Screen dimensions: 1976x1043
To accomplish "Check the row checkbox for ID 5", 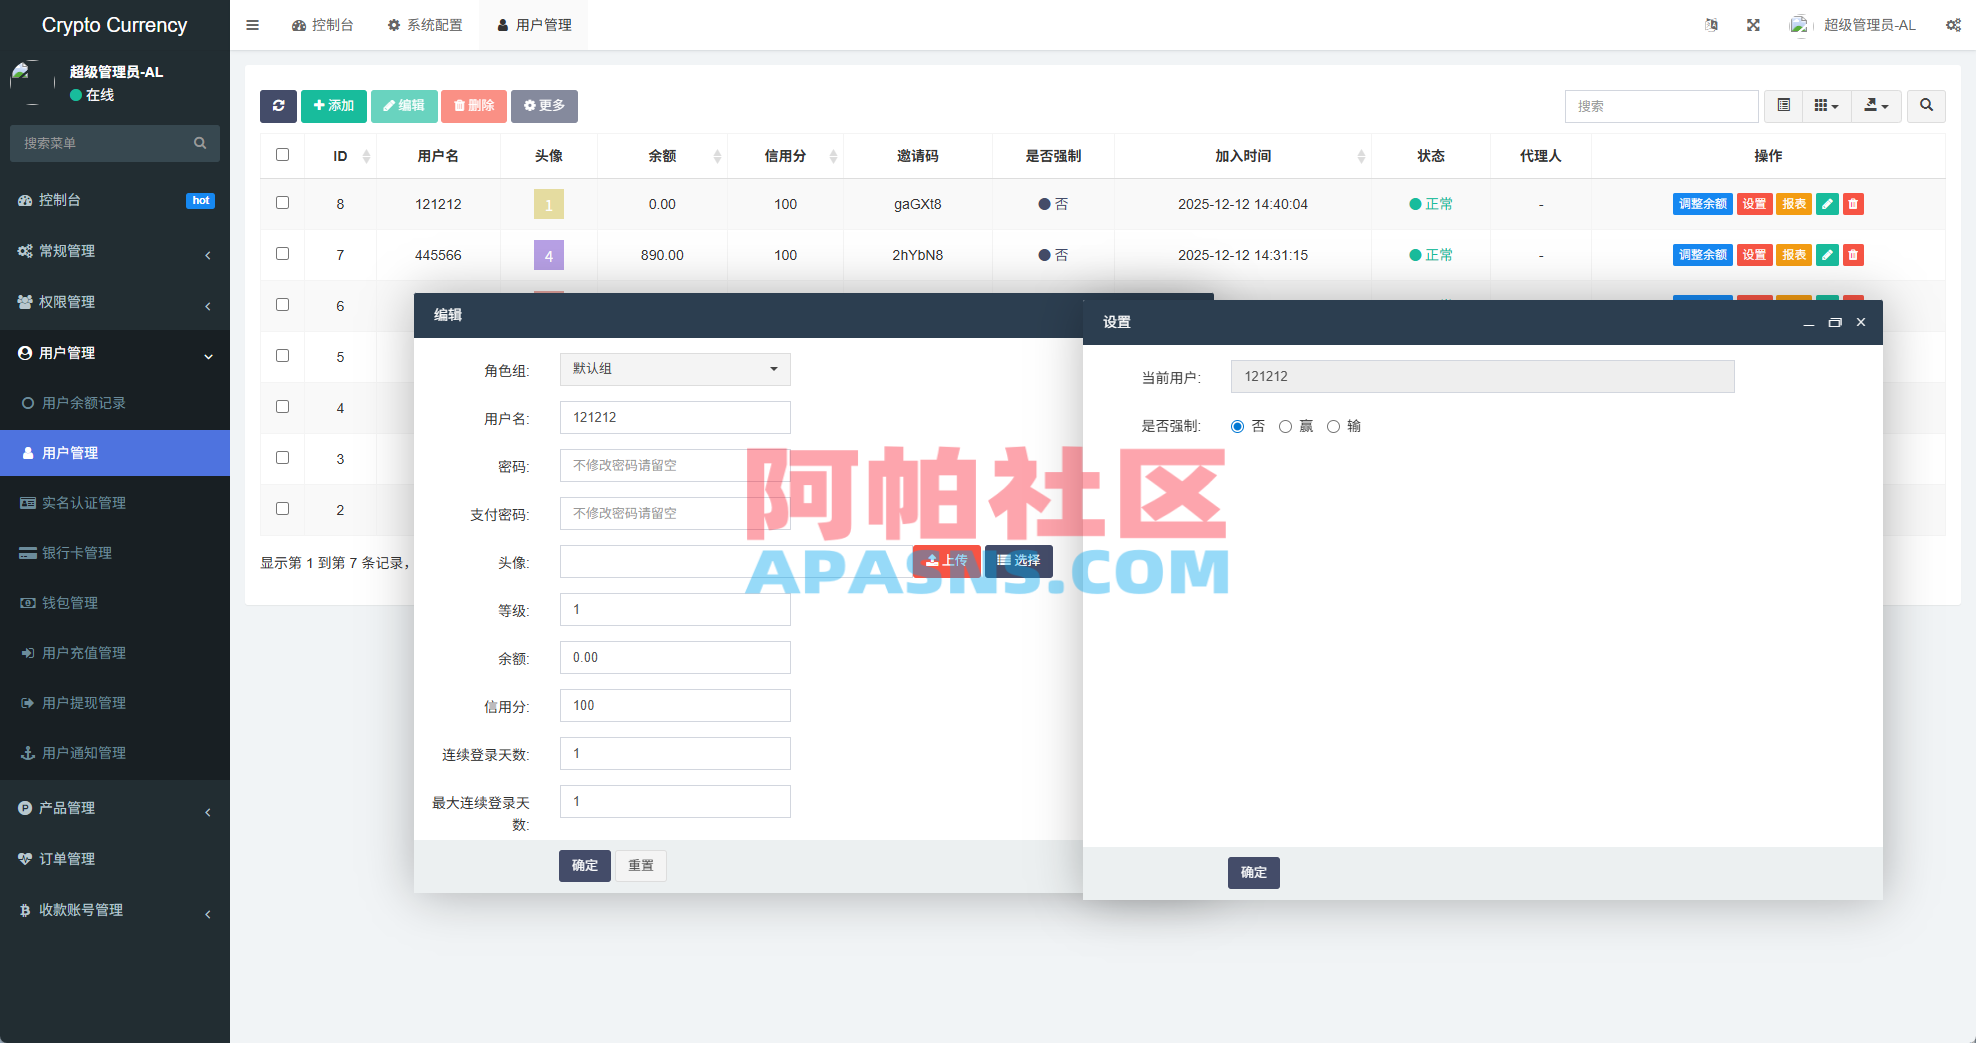I will click(x=282, y=356).
